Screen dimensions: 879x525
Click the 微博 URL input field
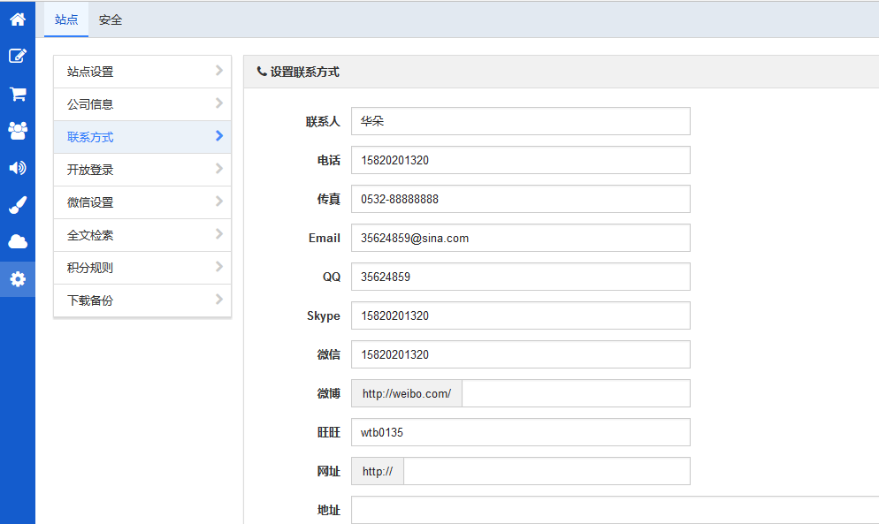pyautogui.click(x=576, y=393)
